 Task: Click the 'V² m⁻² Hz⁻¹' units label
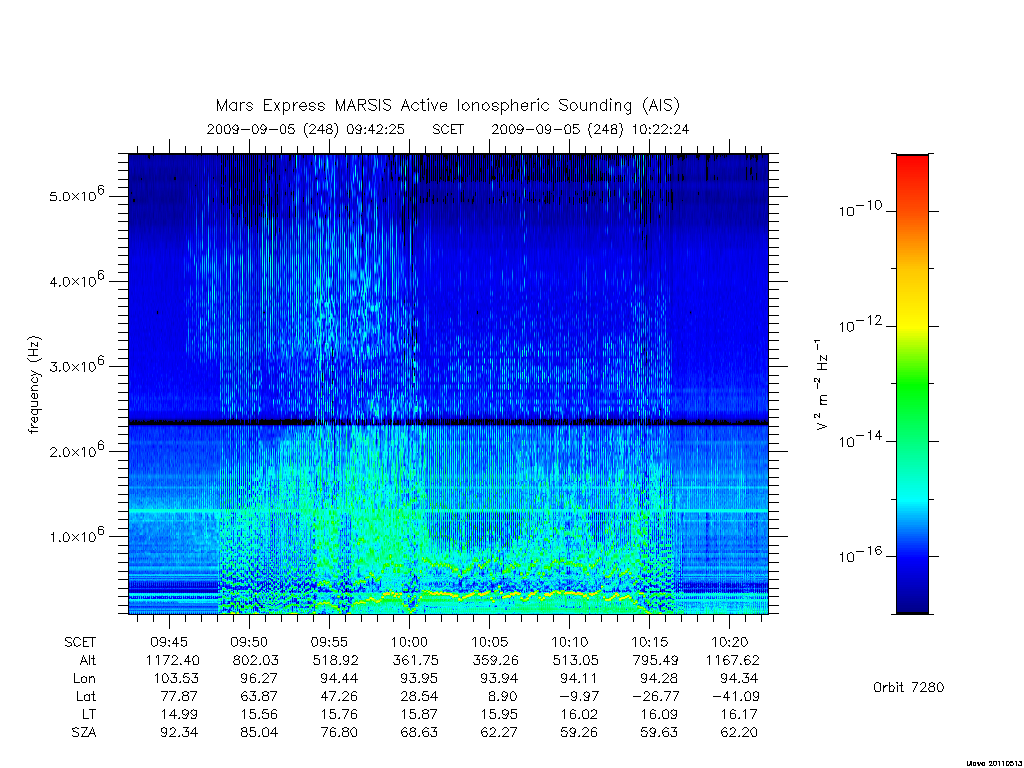pyautogui.click(x=822, y=385)
